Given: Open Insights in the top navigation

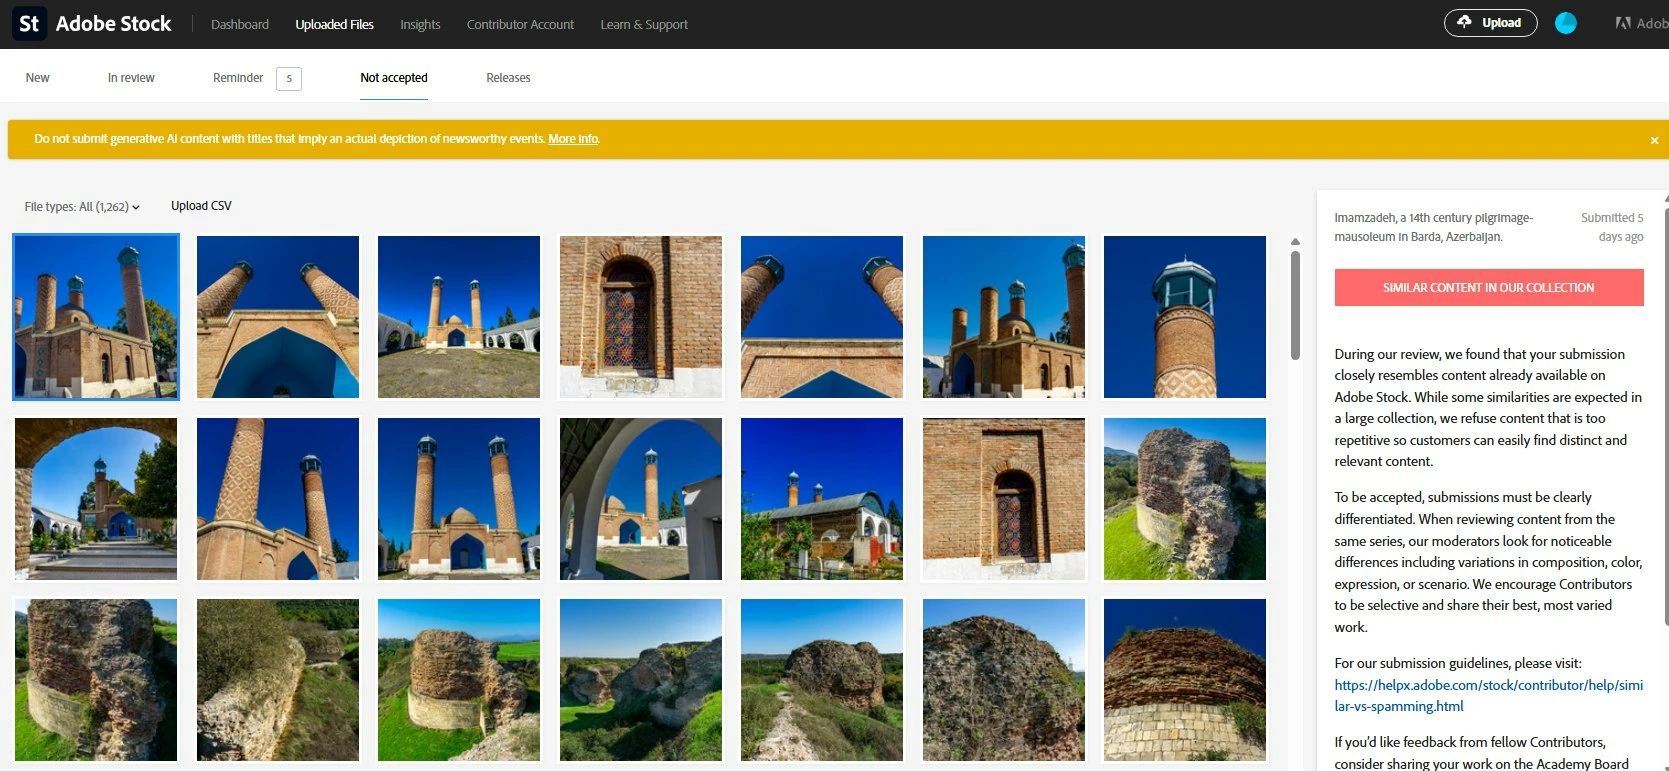Looking at the screenshot, I should click(420, 24).
